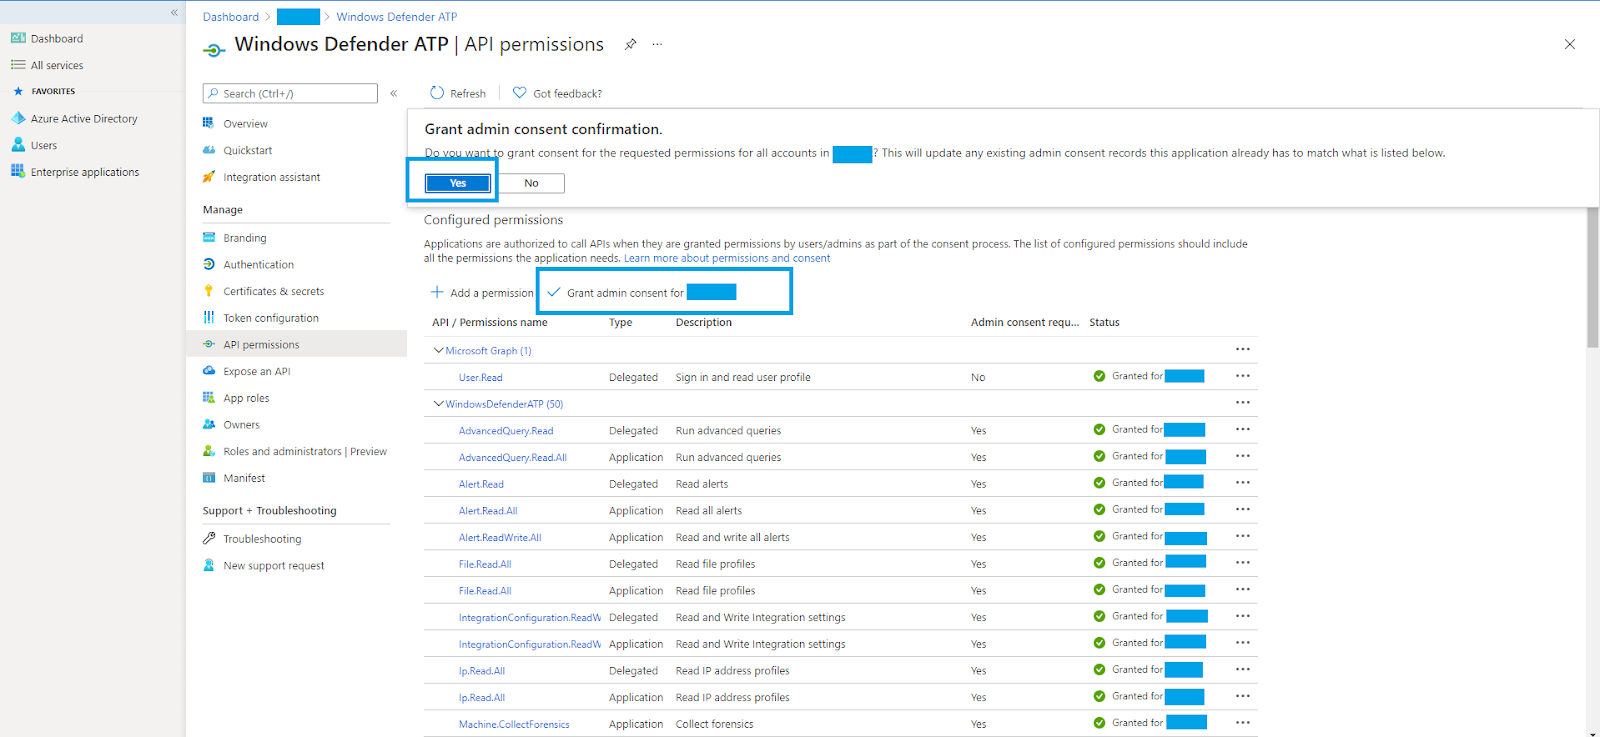This screenshot has height=737, width=1600.
Task: Click the Got feedback heart icon
Action: click(x=520, y=93)
